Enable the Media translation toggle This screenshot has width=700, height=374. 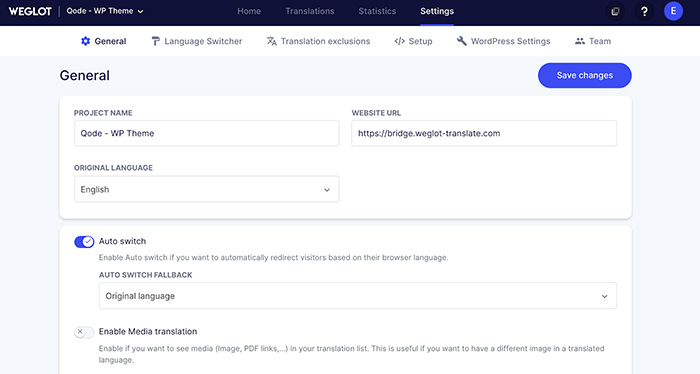[84, 332]
